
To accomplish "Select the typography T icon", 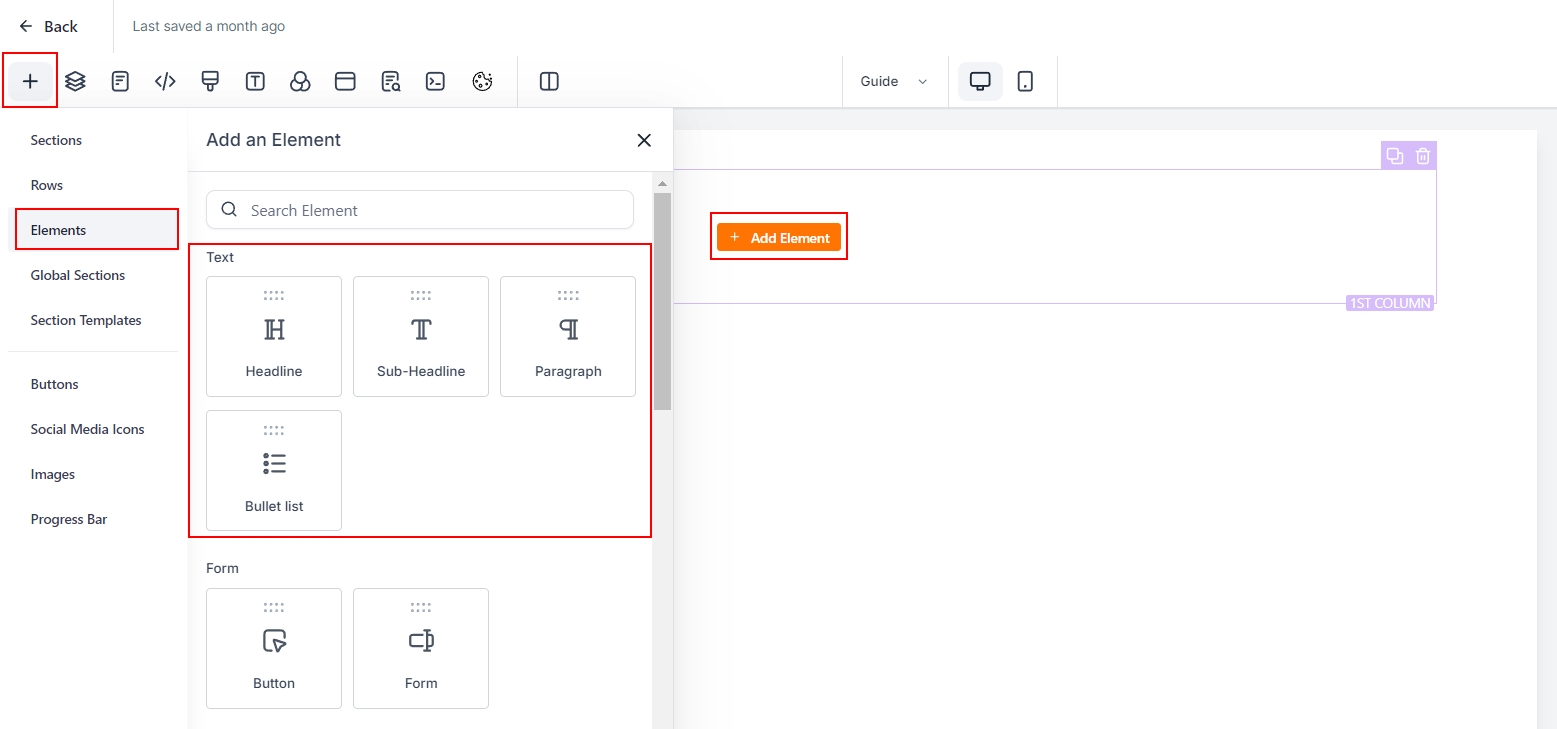I will (255, 81).
